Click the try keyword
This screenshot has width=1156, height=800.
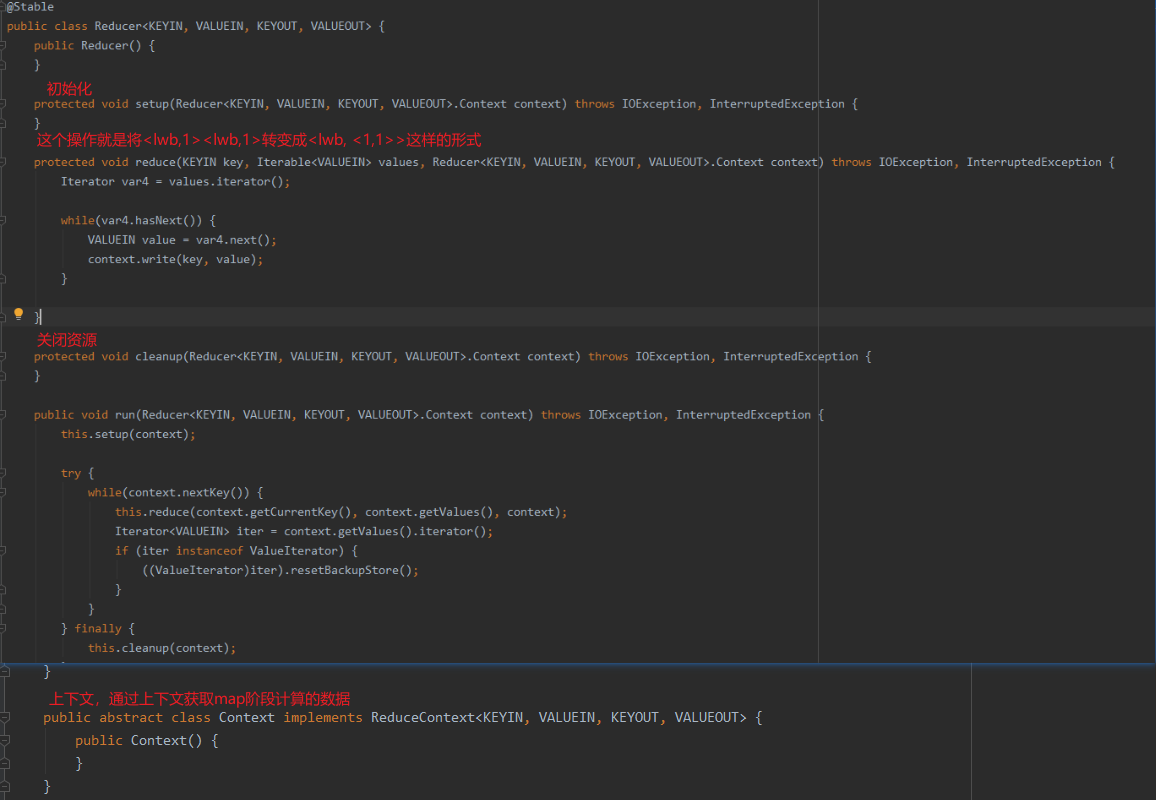(x=71, y=473)
